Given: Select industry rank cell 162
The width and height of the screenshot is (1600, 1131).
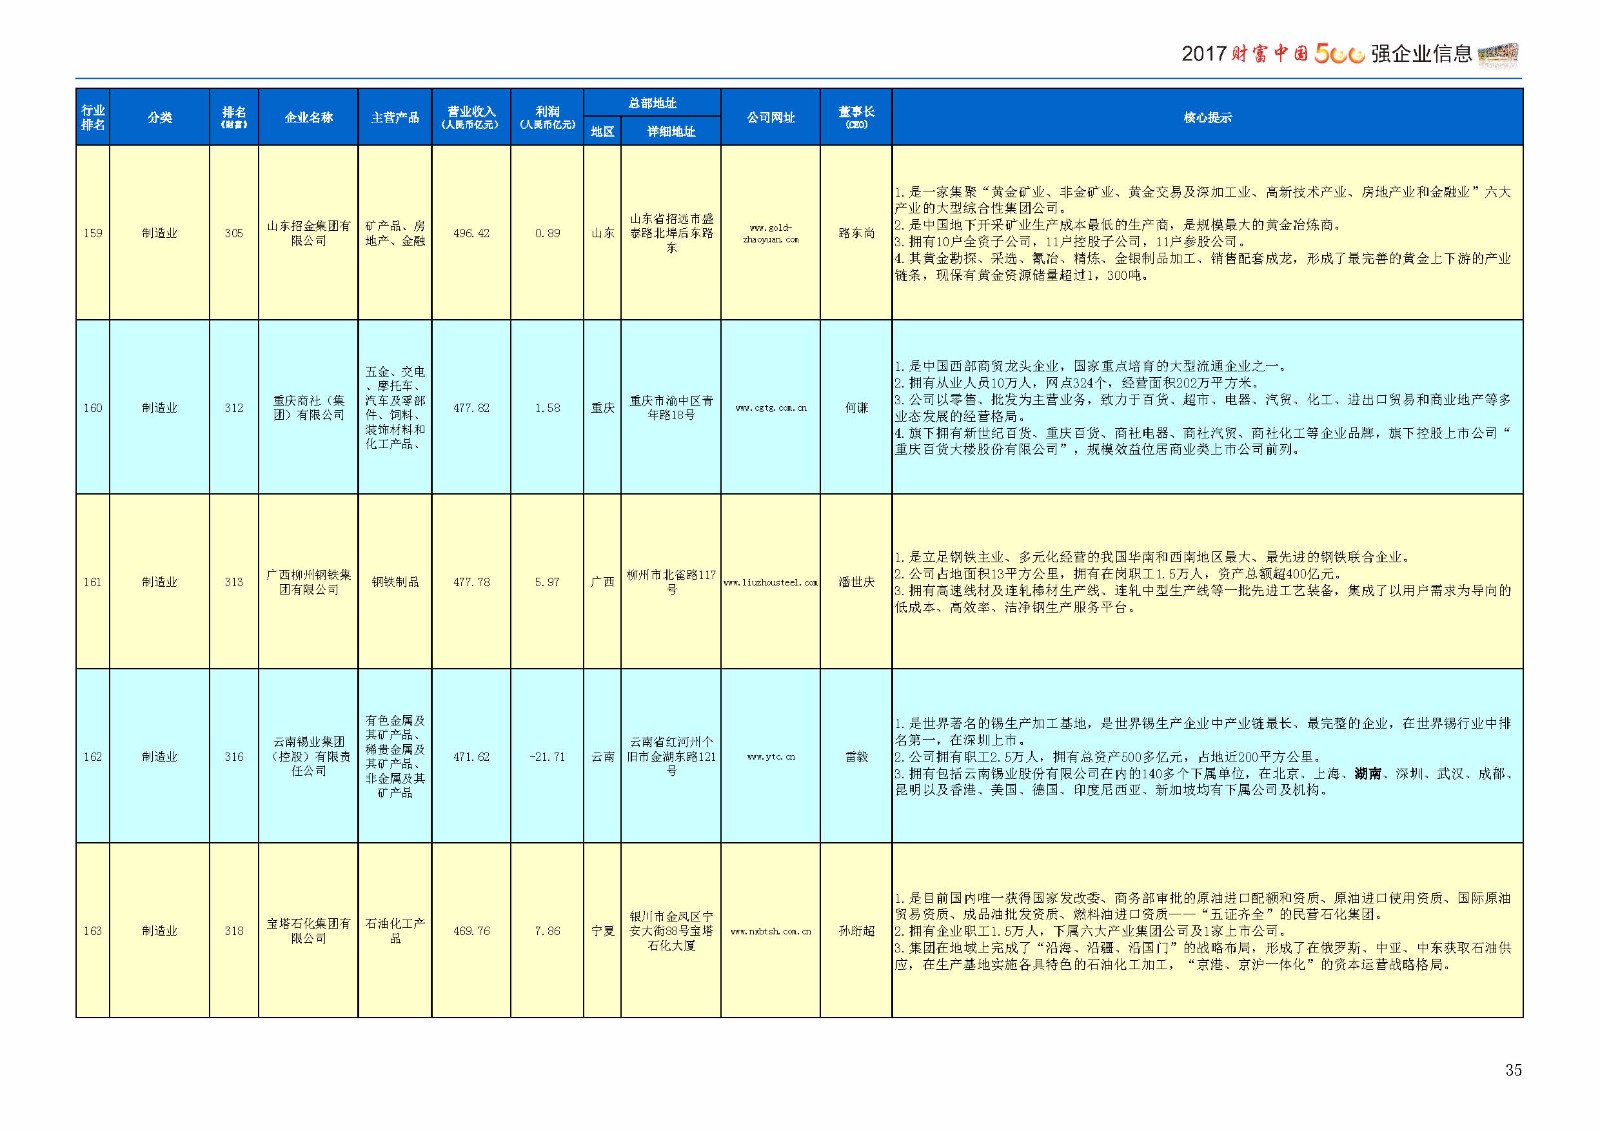Looking at the screenshot, I should pyautogui.click(x=93, y=757).
